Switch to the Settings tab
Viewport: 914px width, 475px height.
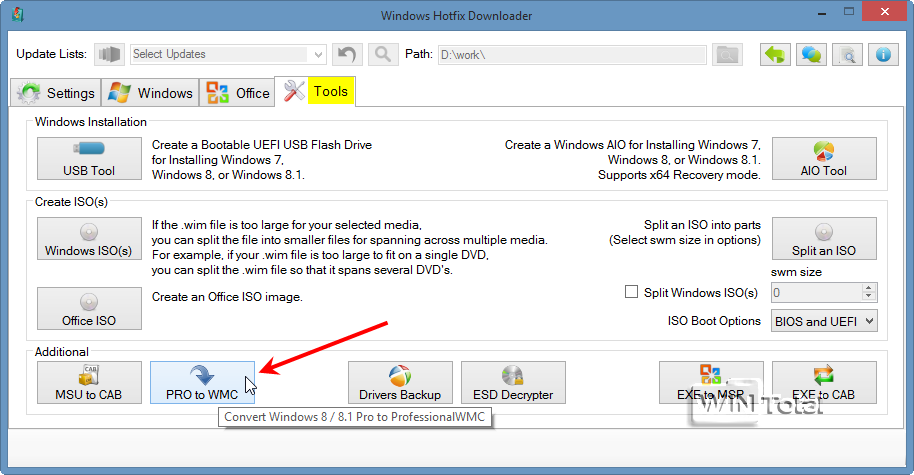pos(56,93)
